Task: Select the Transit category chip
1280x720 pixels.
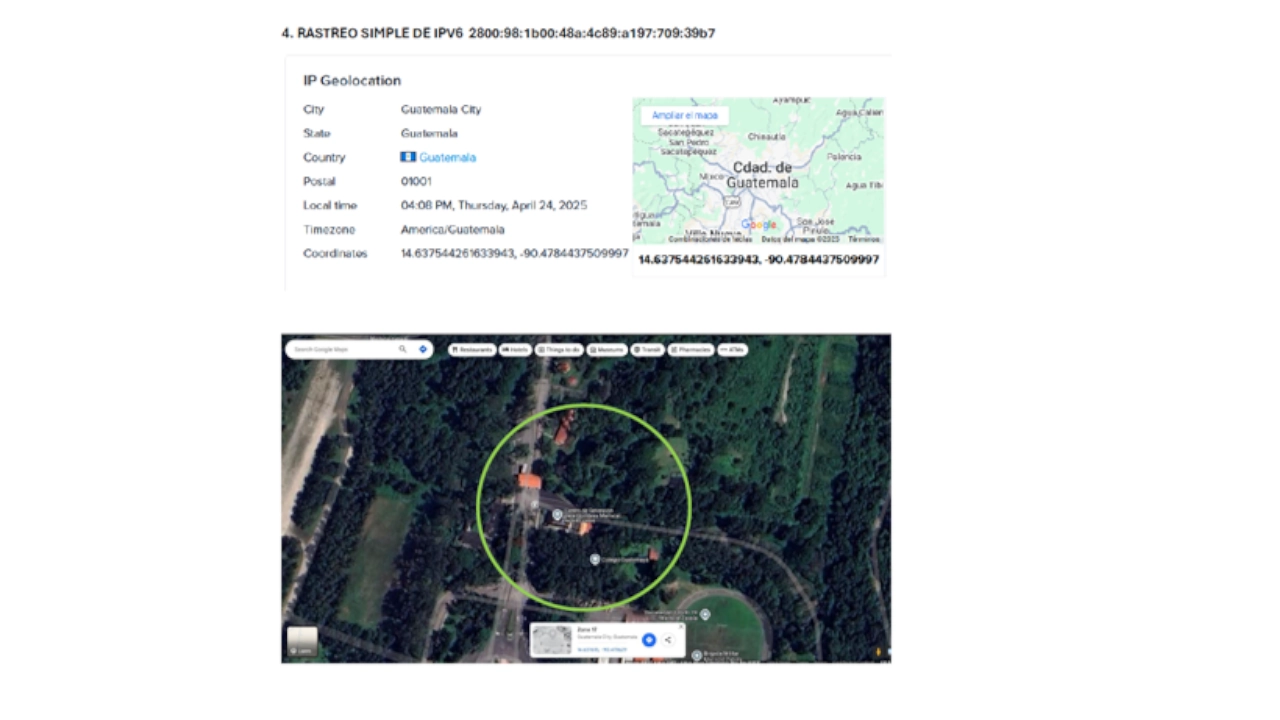Action: (648, 350)
